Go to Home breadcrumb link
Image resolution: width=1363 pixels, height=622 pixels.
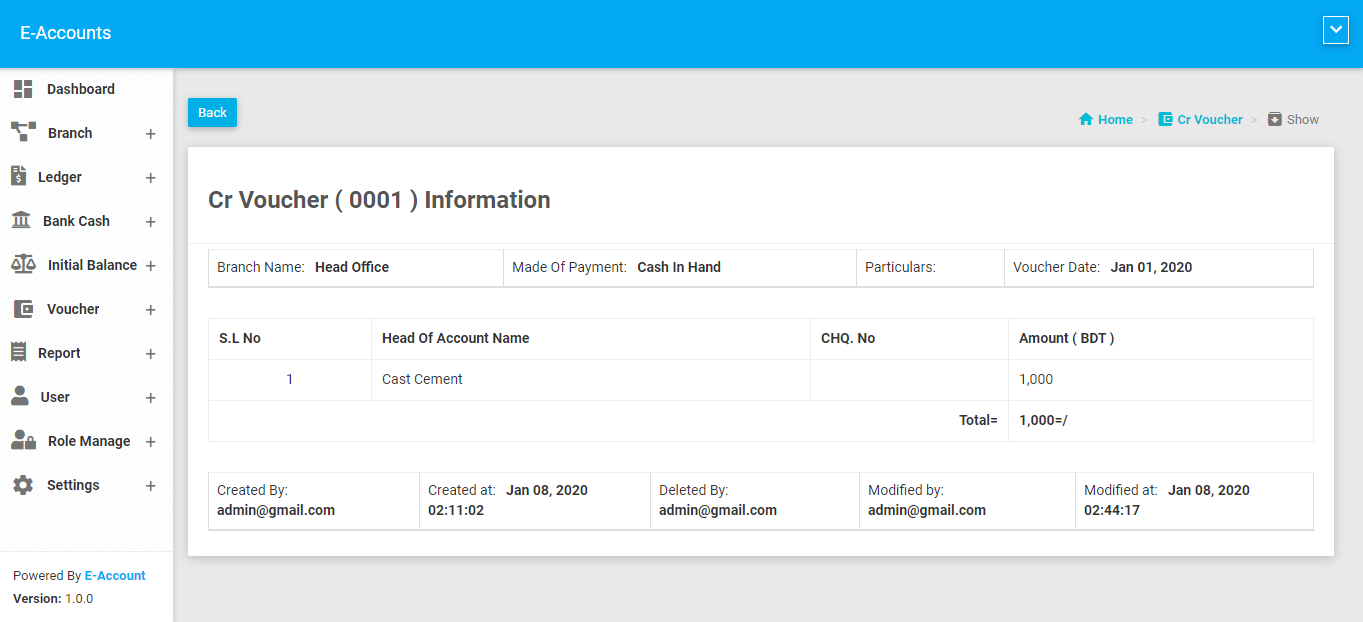(1114, 119)
